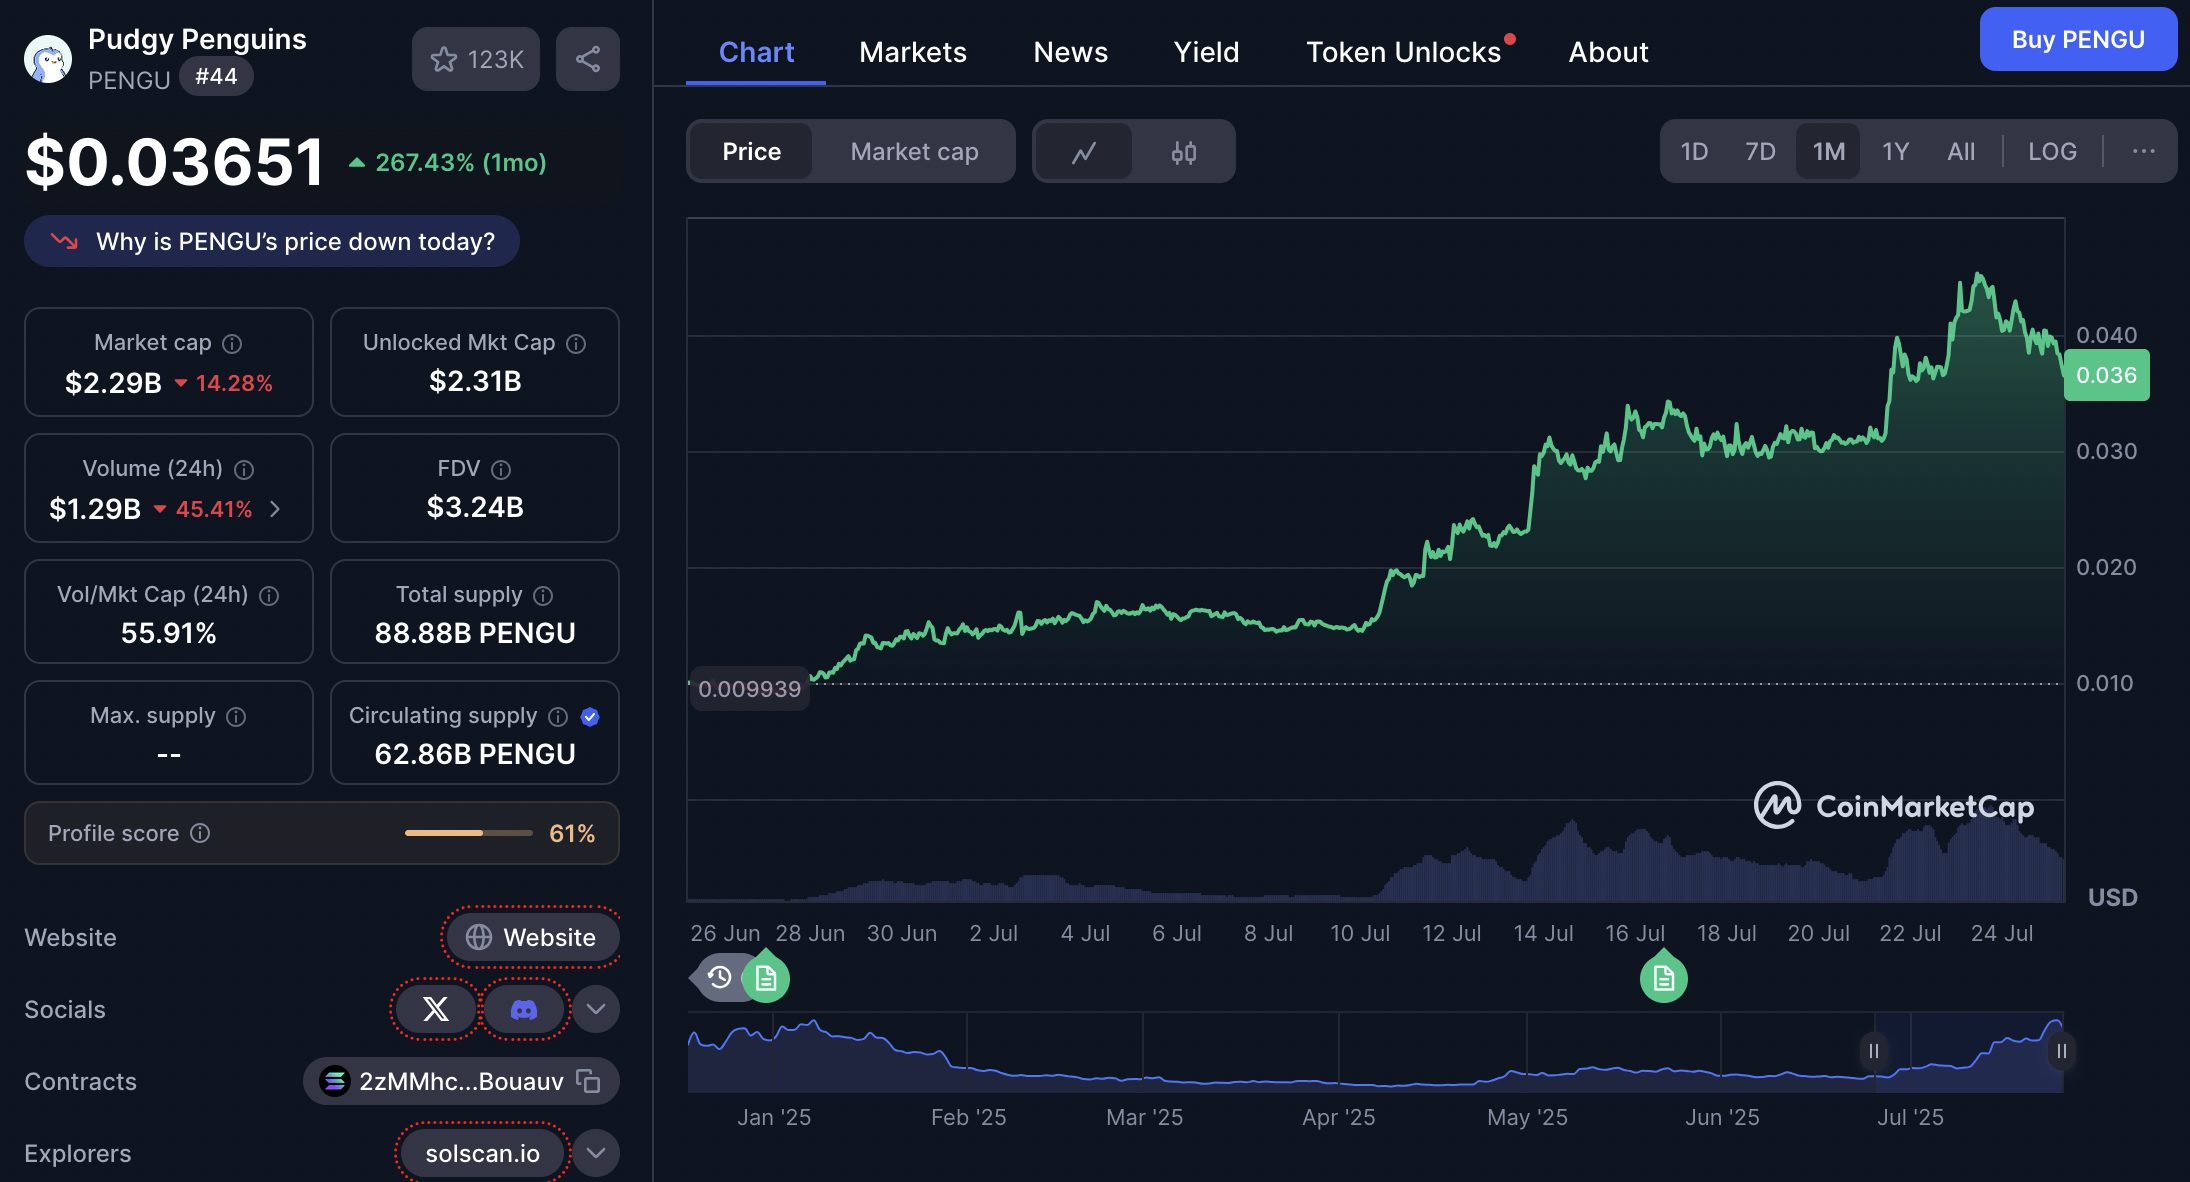This screenshot has height=1182, width=2190.
Task: Open solscan.io explorer link
Action: click(483, 1153)
